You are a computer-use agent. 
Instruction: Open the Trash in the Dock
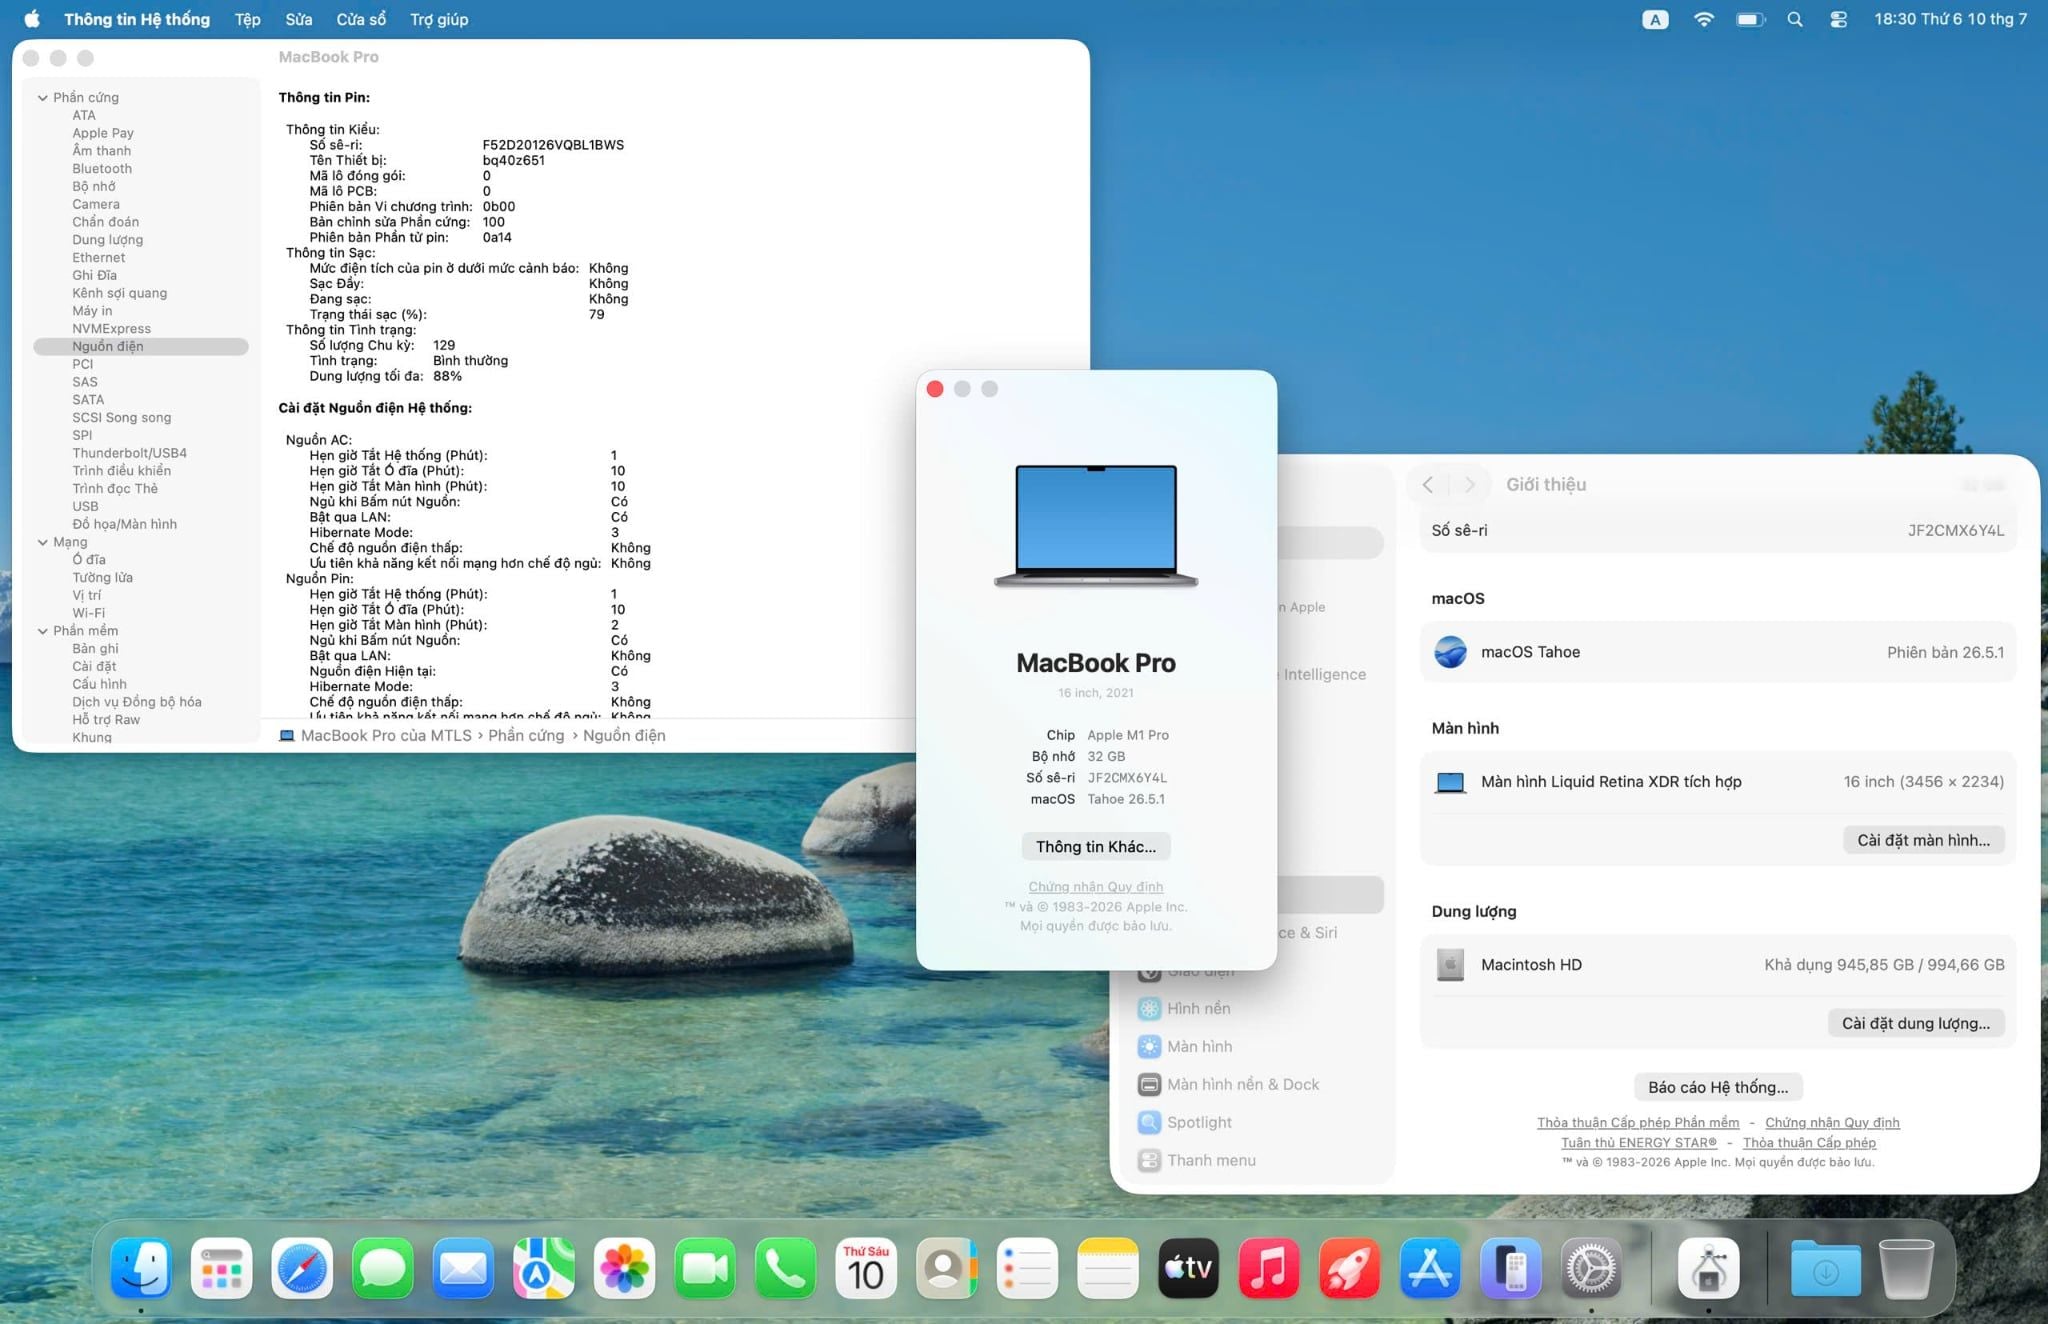tap(1906, 1268)
